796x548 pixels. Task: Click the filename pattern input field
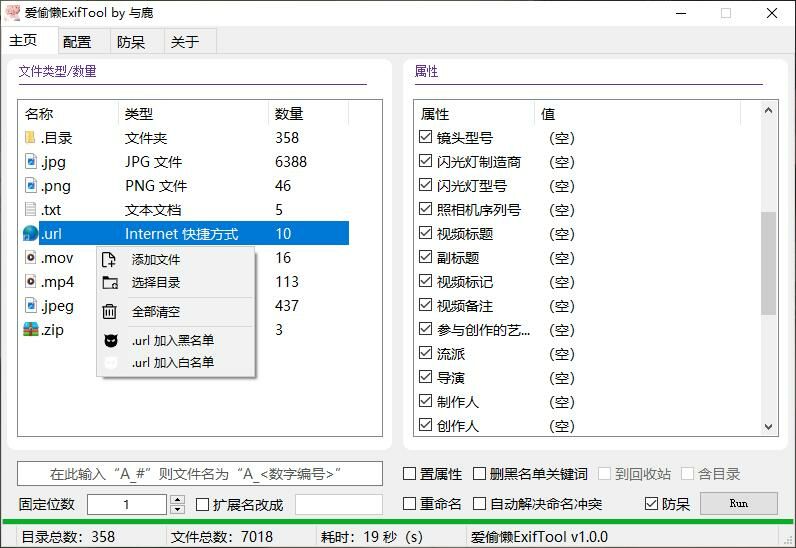pos(200,473)
